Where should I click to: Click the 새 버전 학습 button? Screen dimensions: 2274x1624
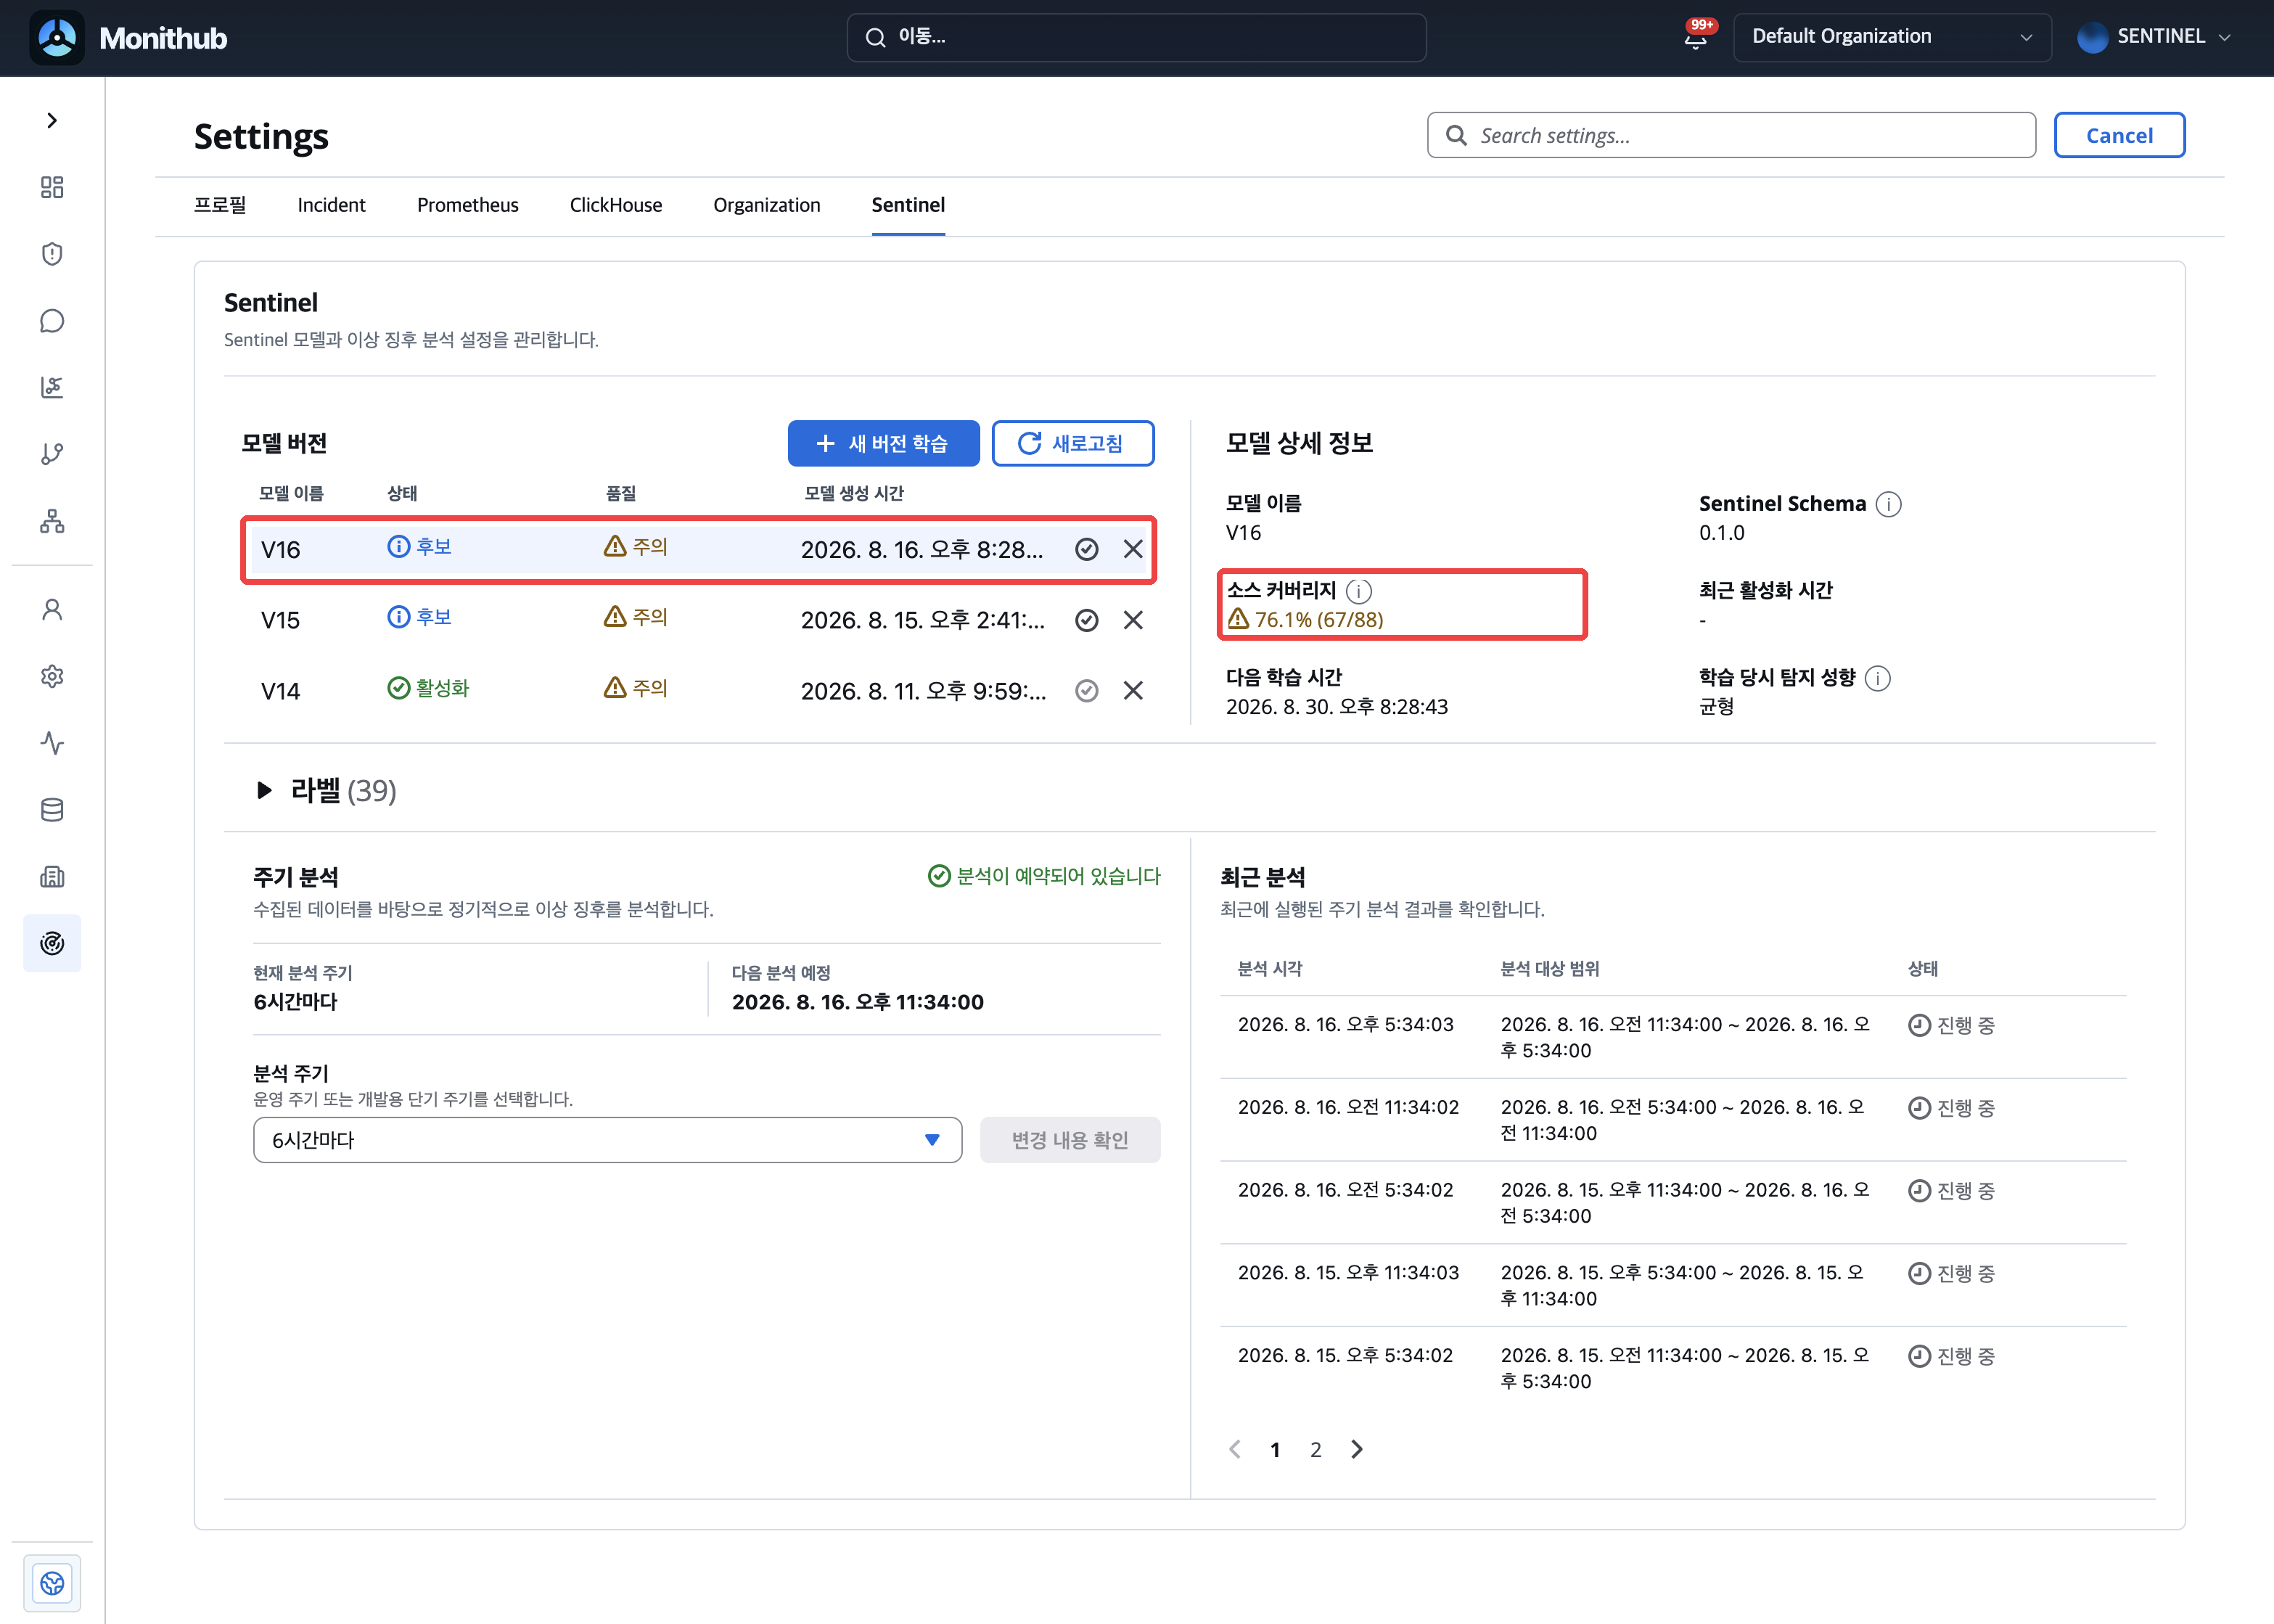point(883,443)
